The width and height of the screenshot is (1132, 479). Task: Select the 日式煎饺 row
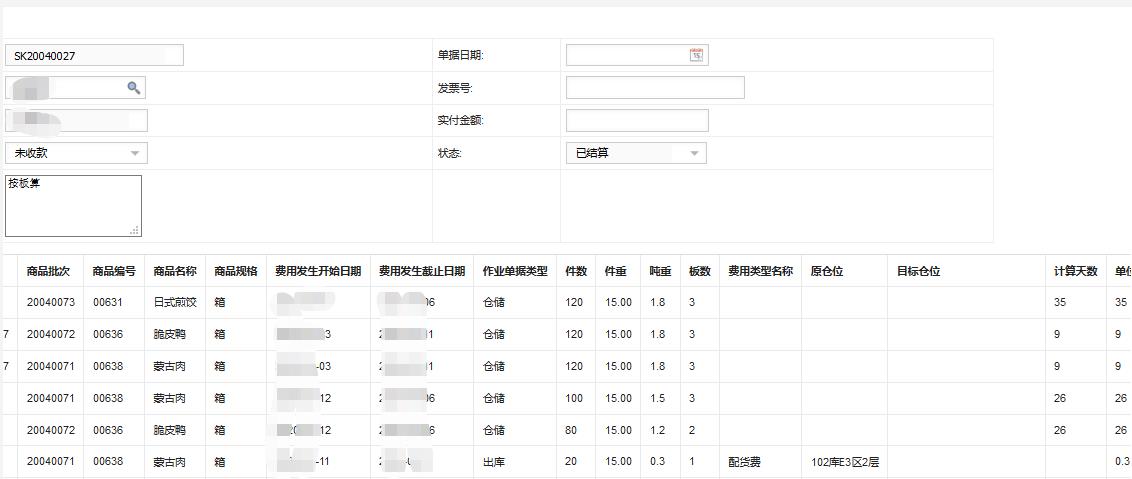(175, 303)
